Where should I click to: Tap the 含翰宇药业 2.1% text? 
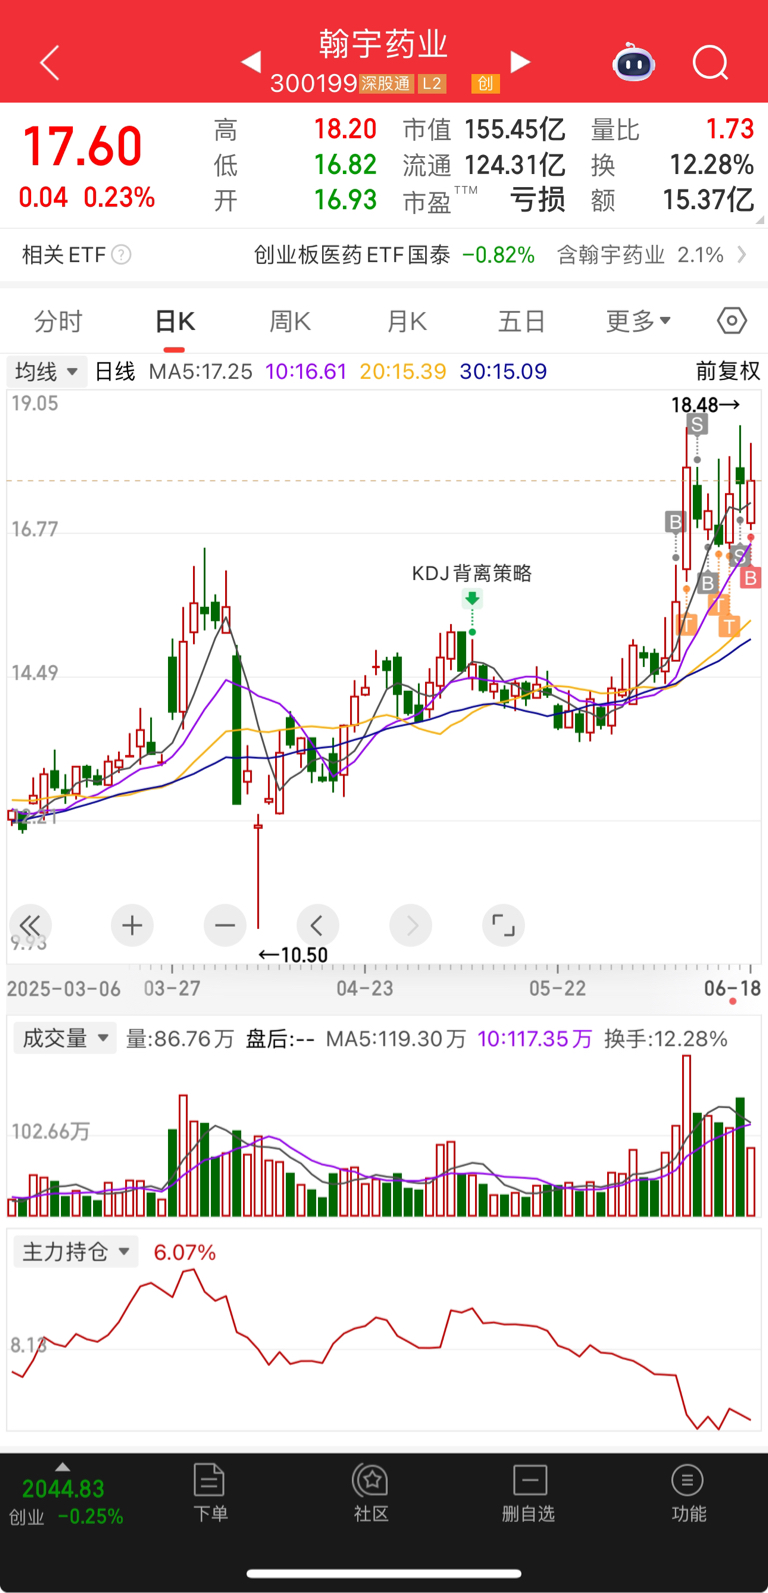tap(640, 255)
